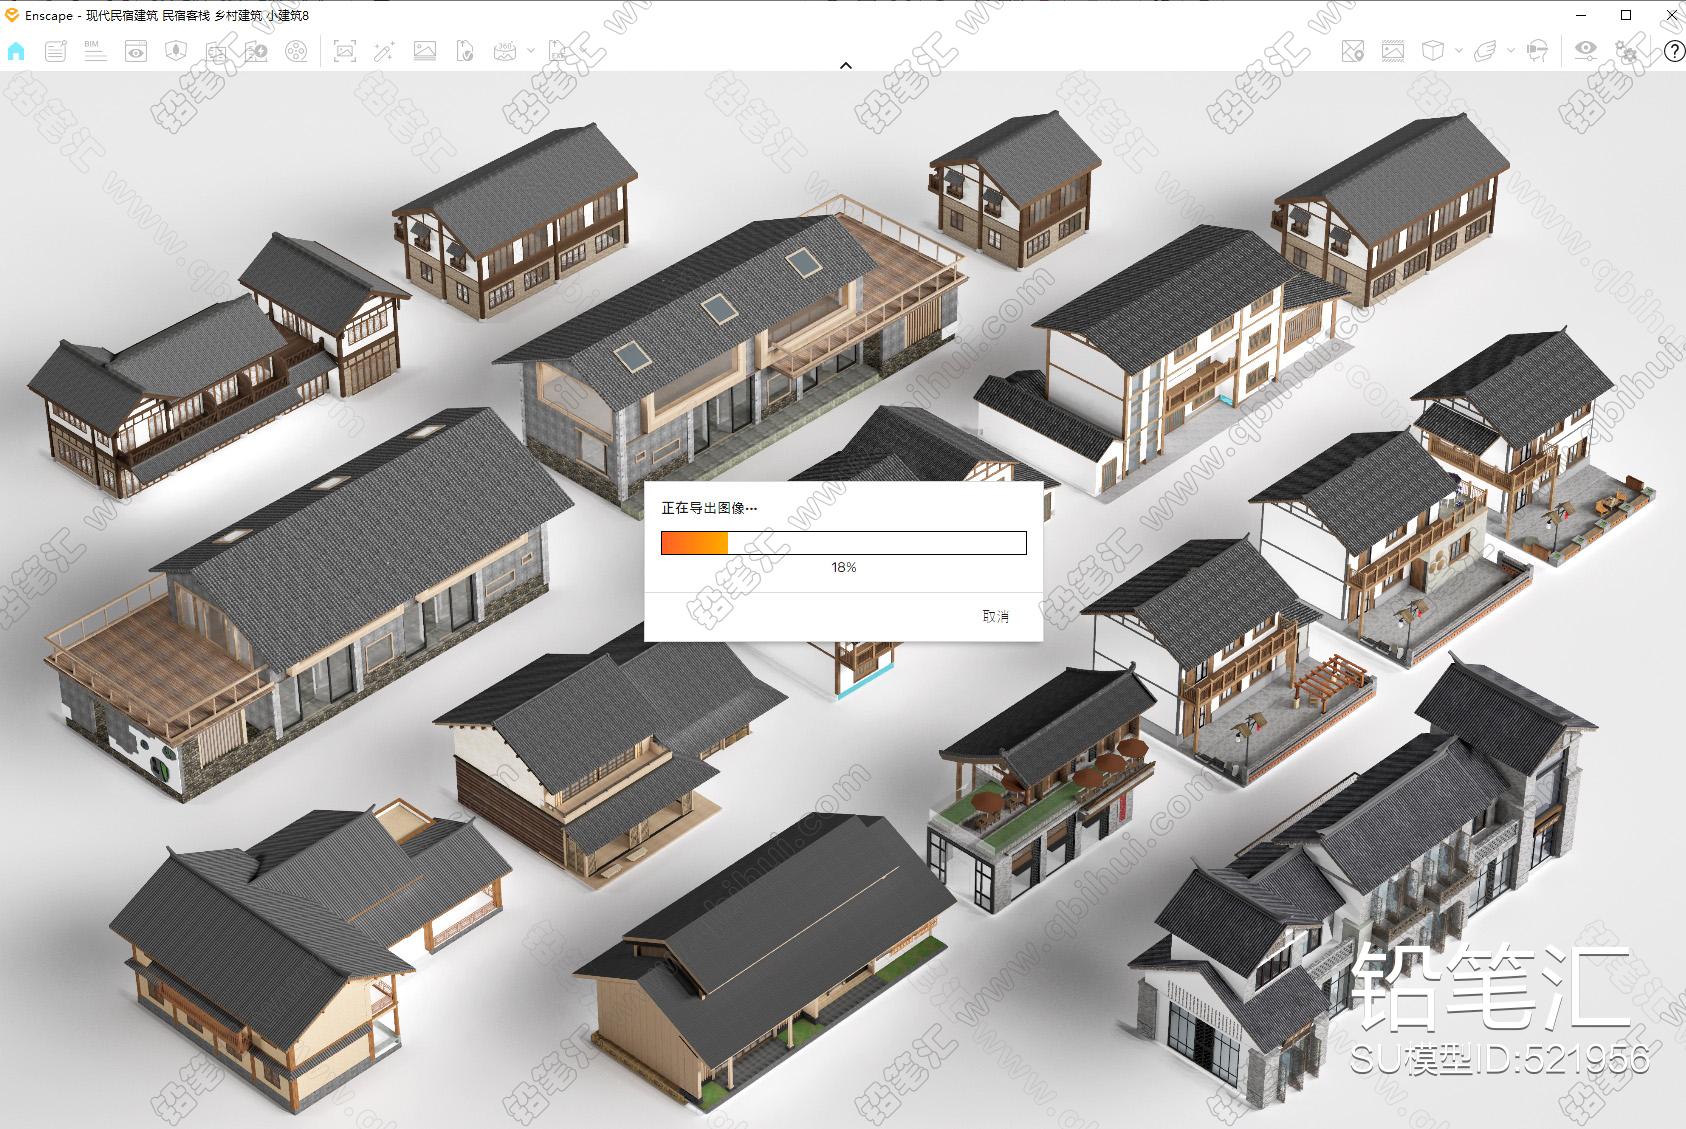Switch the fly mode wing icon

pyautogui.click(x=1485, y=51)
